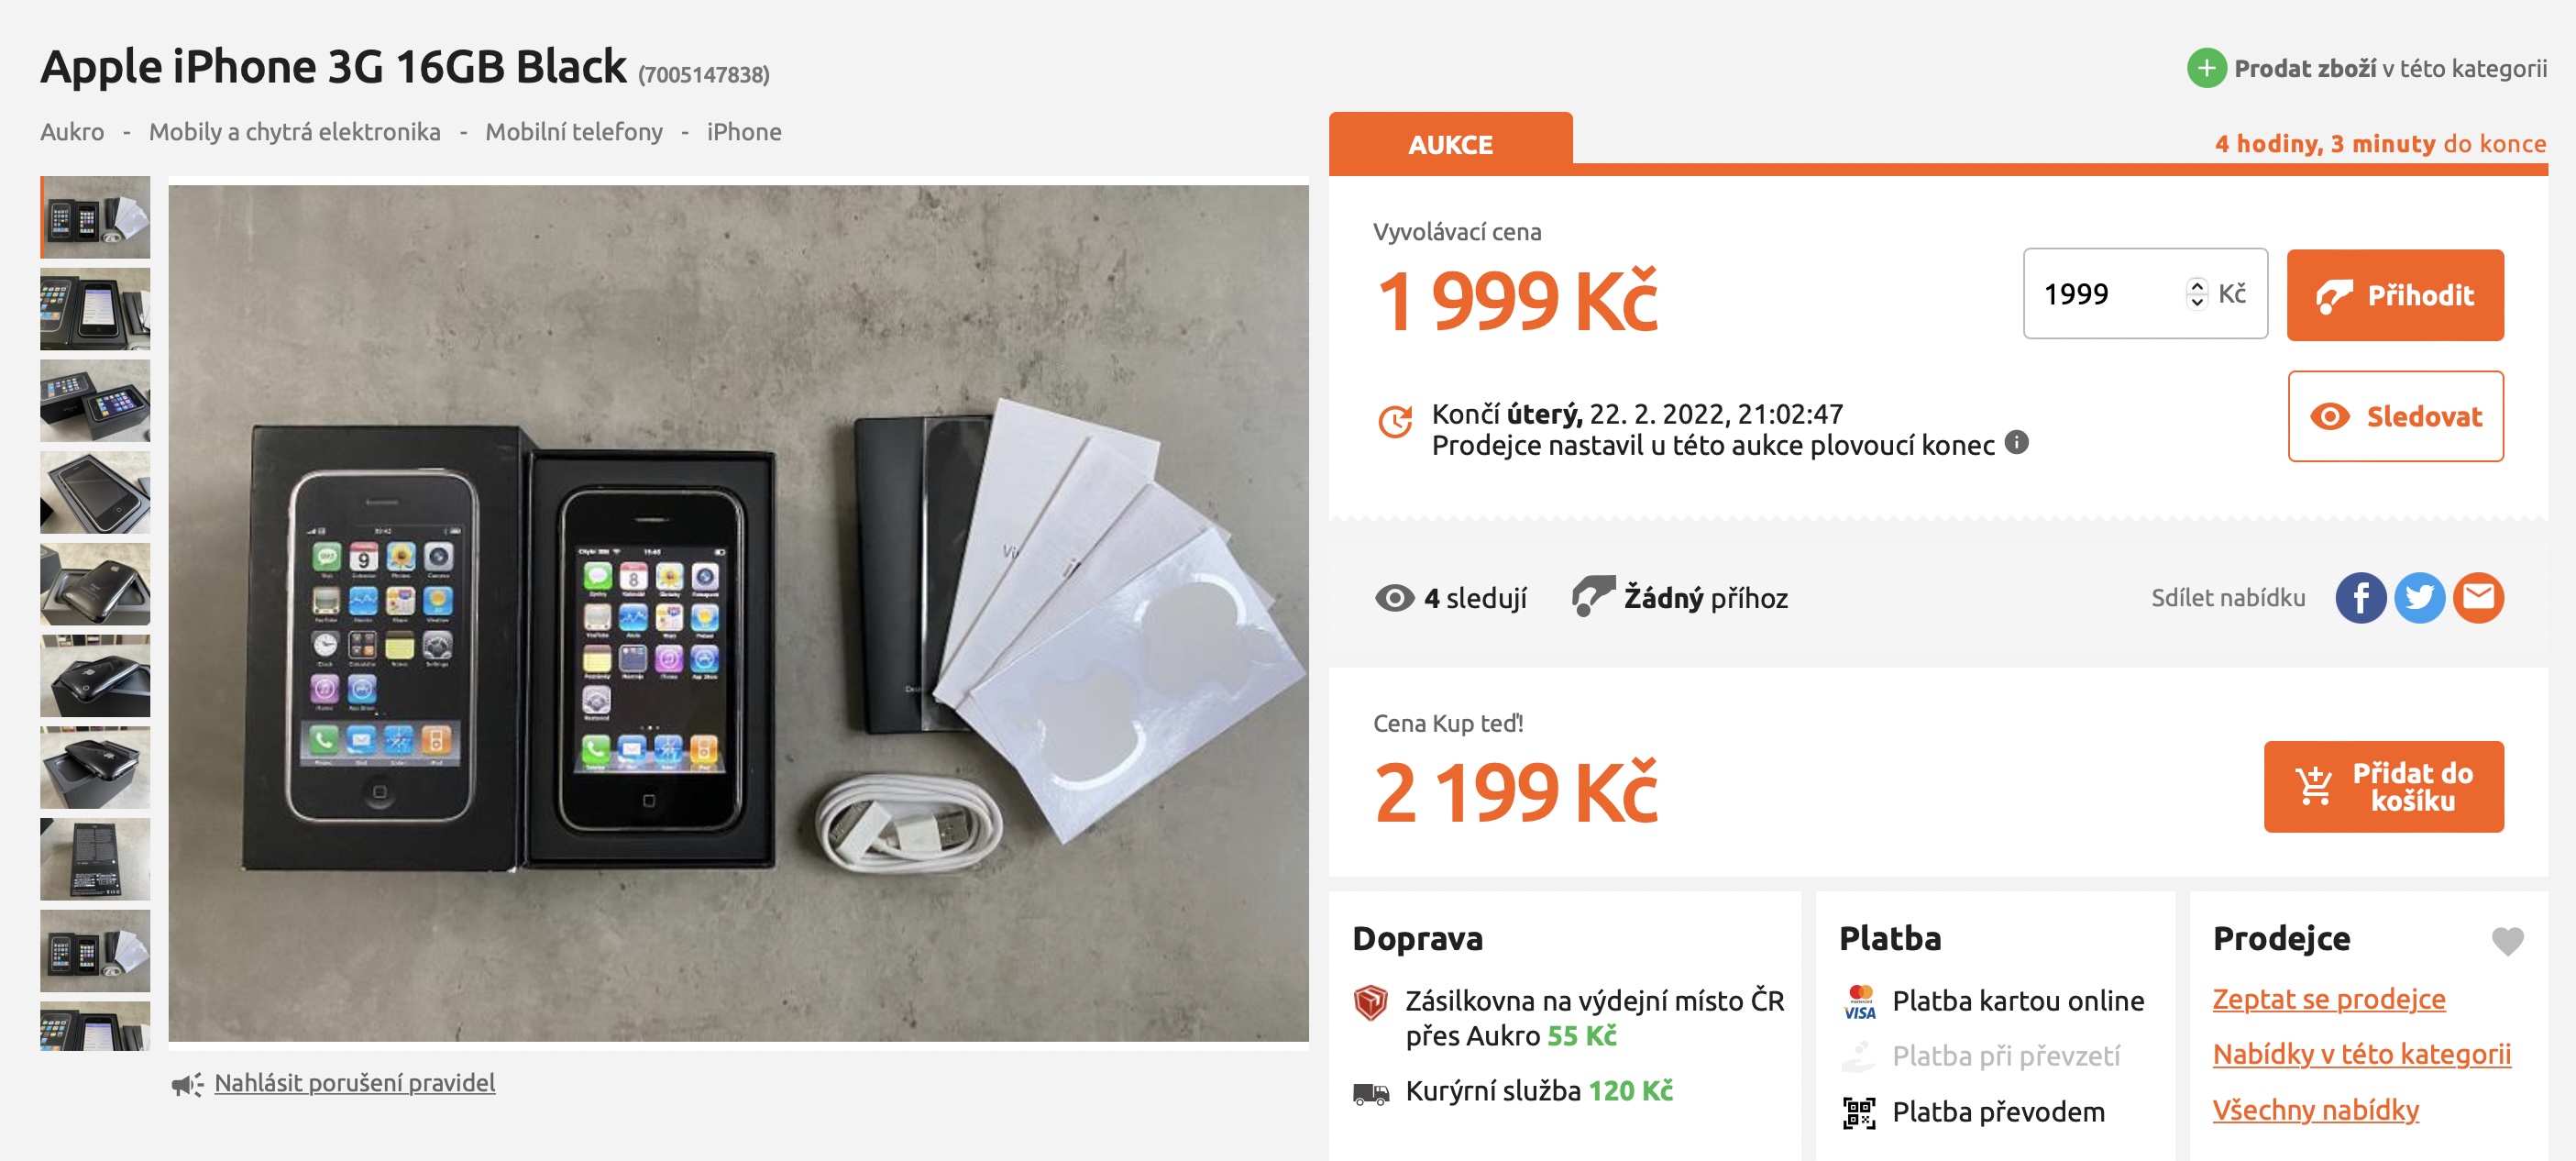The width and height of the screenshot is (2576, 1161).
Task: Add seller to favorites with heart icon
Action: (2507, 940)
